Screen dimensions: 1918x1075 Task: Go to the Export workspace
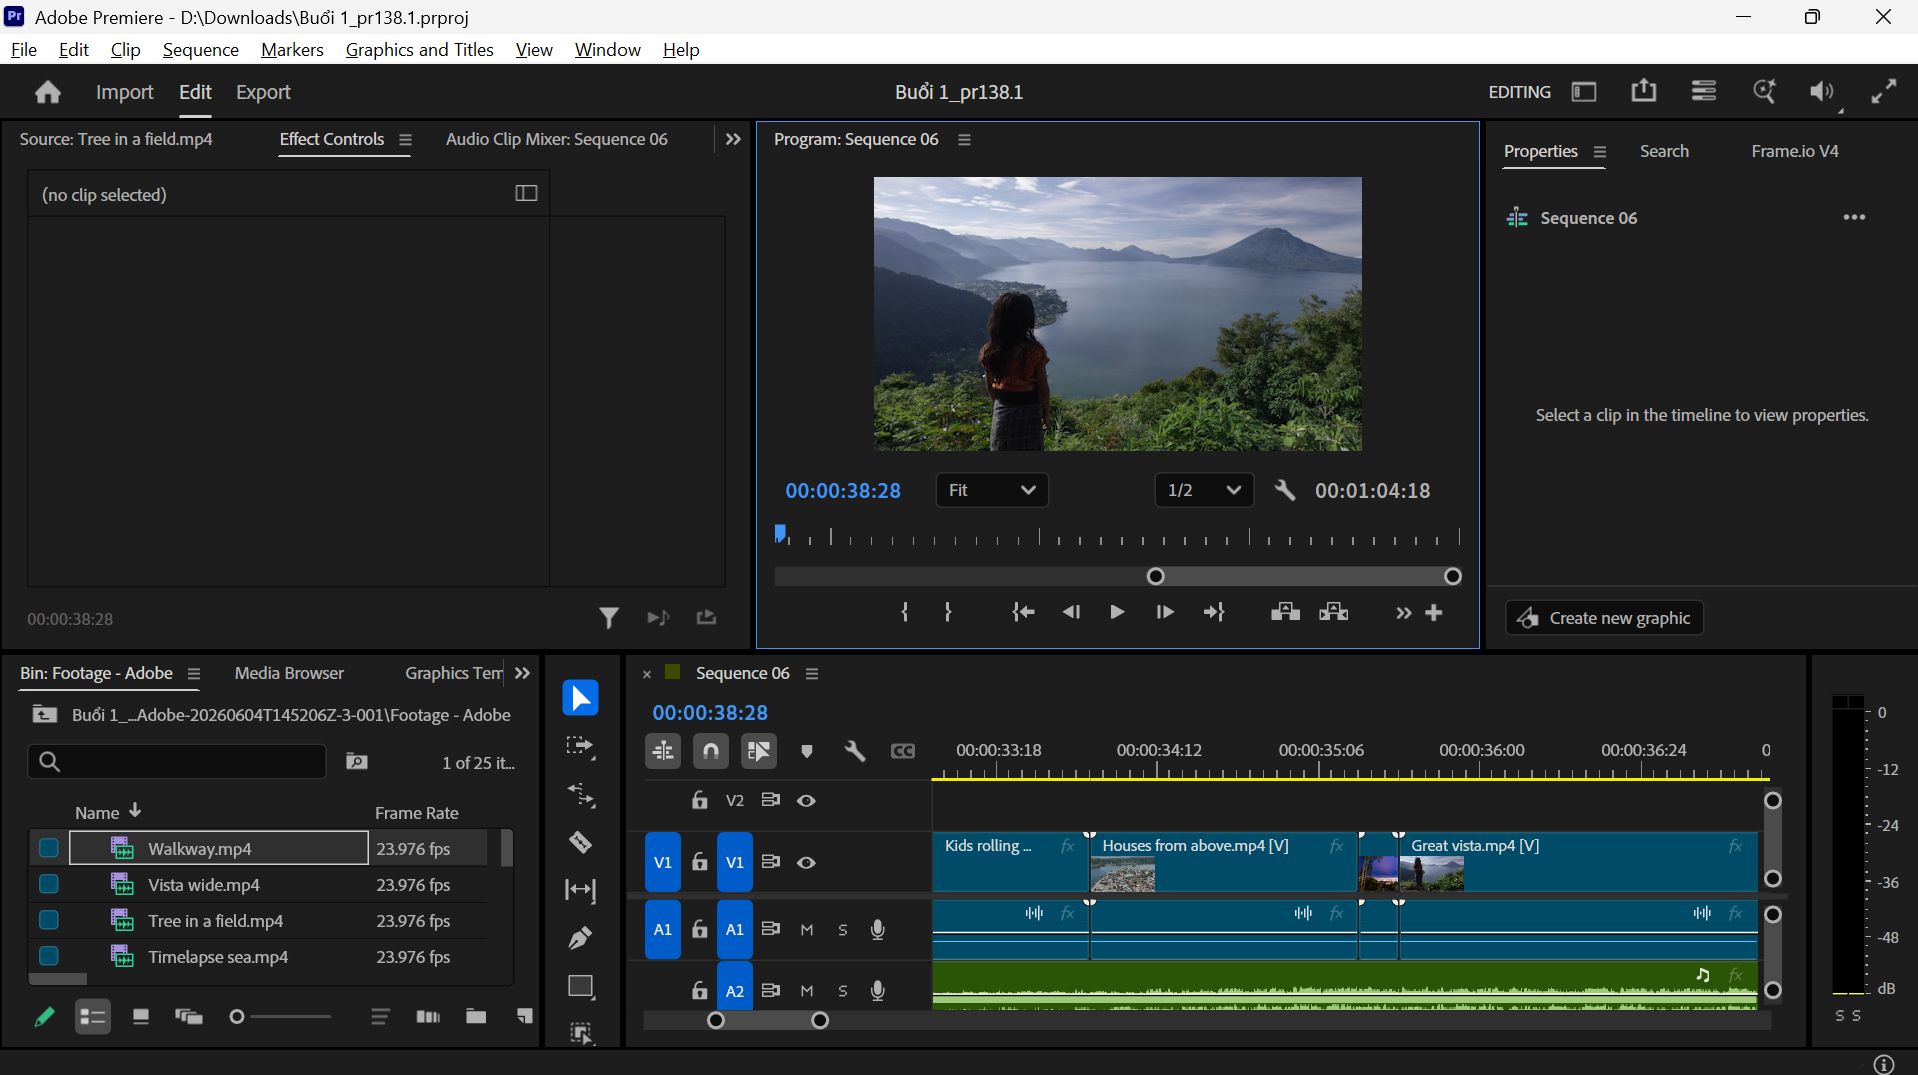tap(263, 92)
